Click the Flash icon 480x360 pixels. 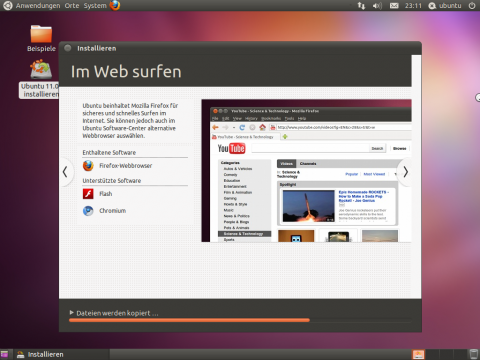pyautogui.click(x=88, y=194)
